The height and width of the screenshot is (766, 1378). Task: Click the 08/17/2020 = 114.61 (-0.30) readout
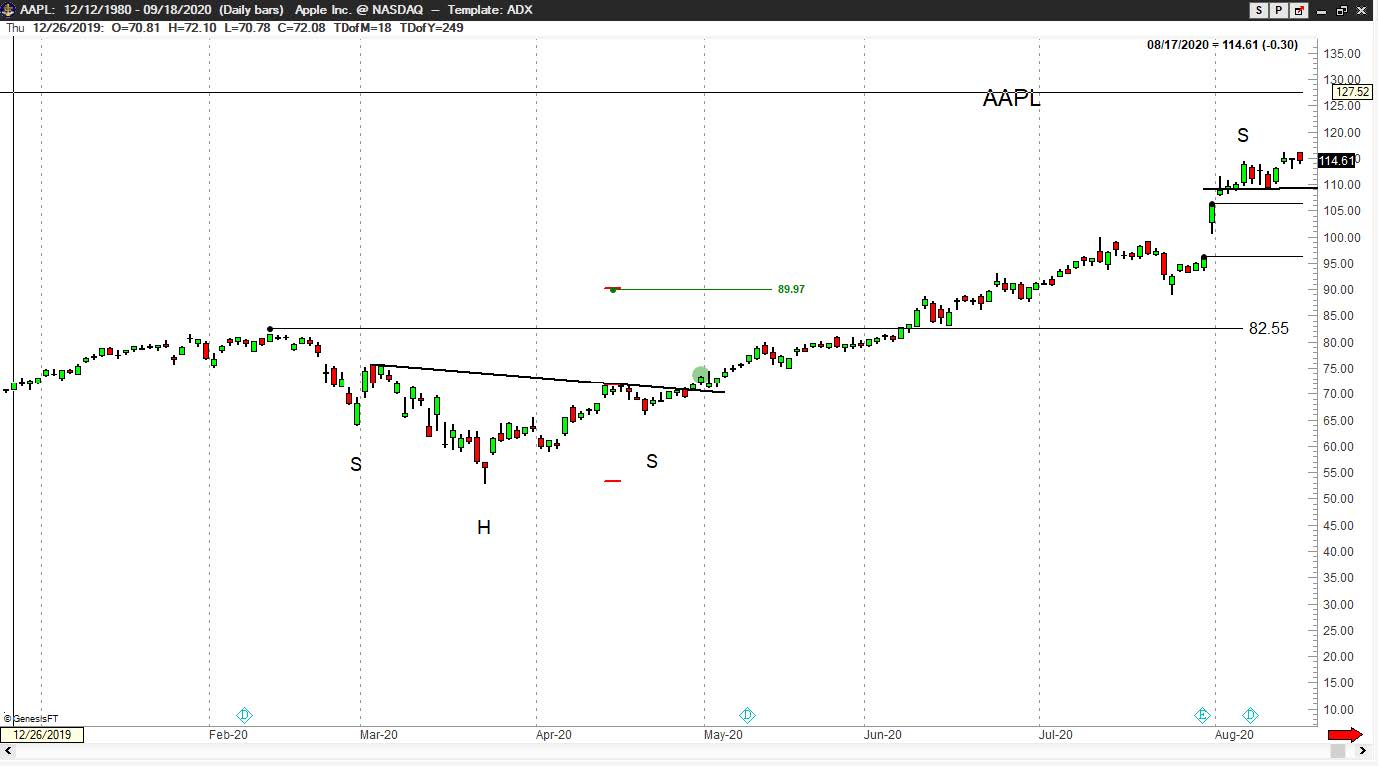pos(1223,45)
